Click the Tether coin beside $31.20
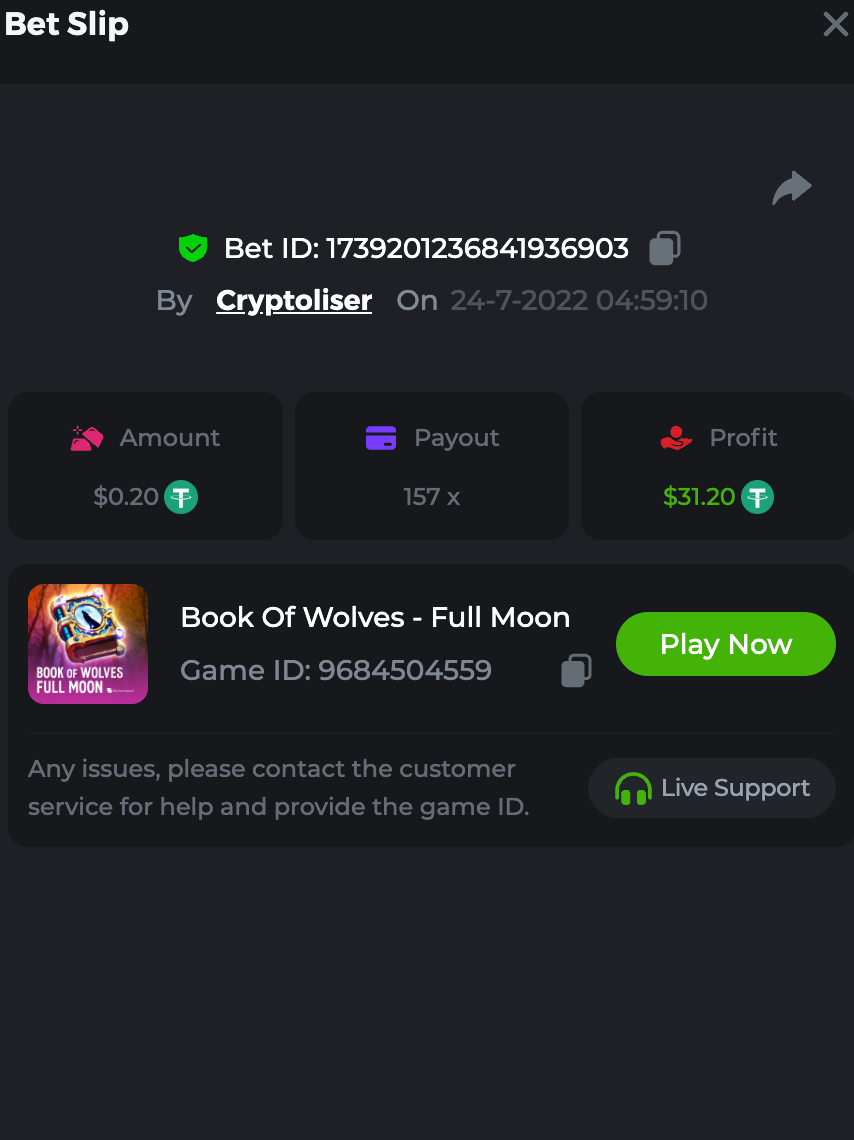The width and height of the screenshot is (854, 1140). pos(757,497)
